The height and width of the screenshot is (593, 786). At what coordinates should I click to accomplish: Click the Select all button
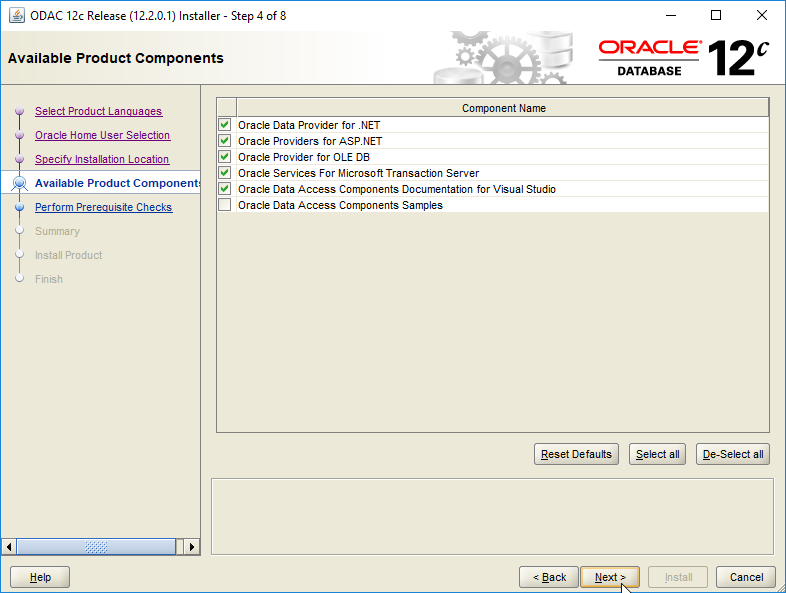click(657, 454)
